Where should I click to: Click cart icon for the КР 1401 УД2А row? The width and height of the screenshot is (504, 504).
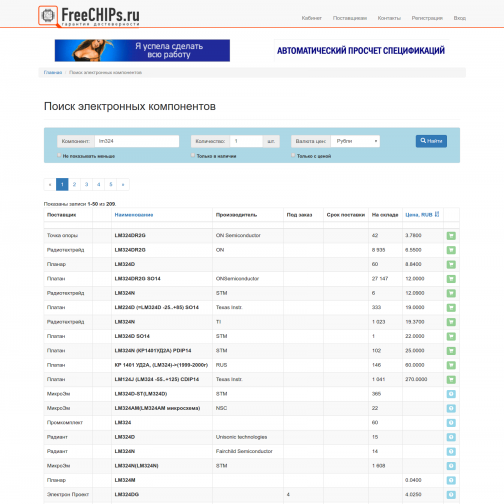tap(451, 365)
